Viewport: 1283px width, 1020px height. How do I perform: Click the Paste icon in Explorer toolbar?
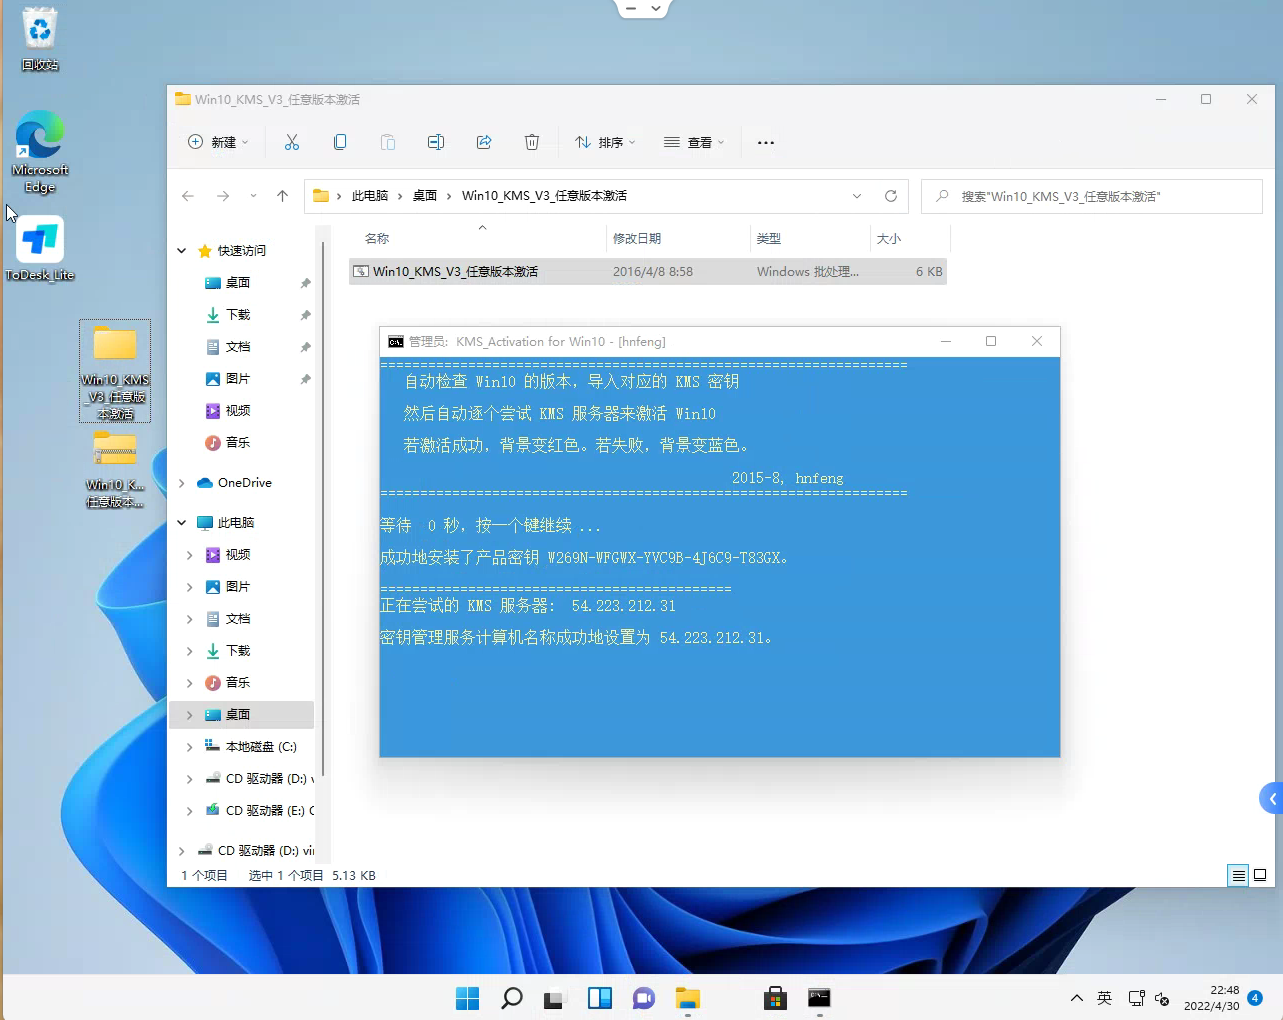(388, 143)
